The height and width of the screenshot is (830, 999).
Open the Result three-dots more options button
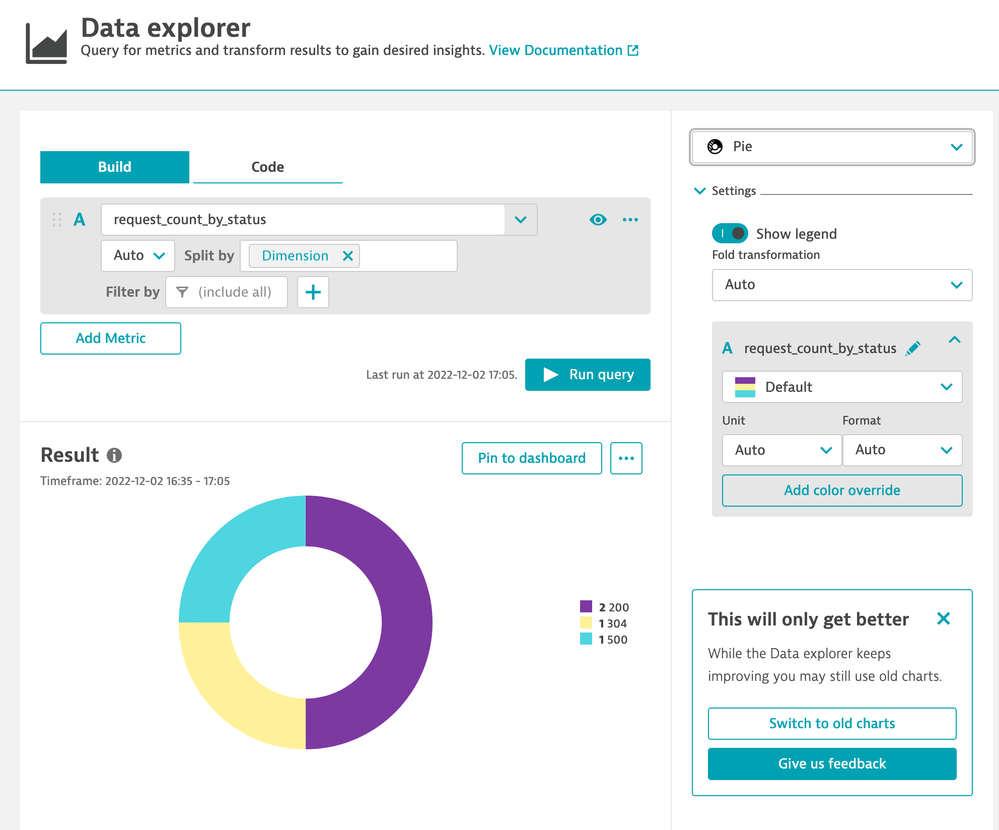[626, 458]
